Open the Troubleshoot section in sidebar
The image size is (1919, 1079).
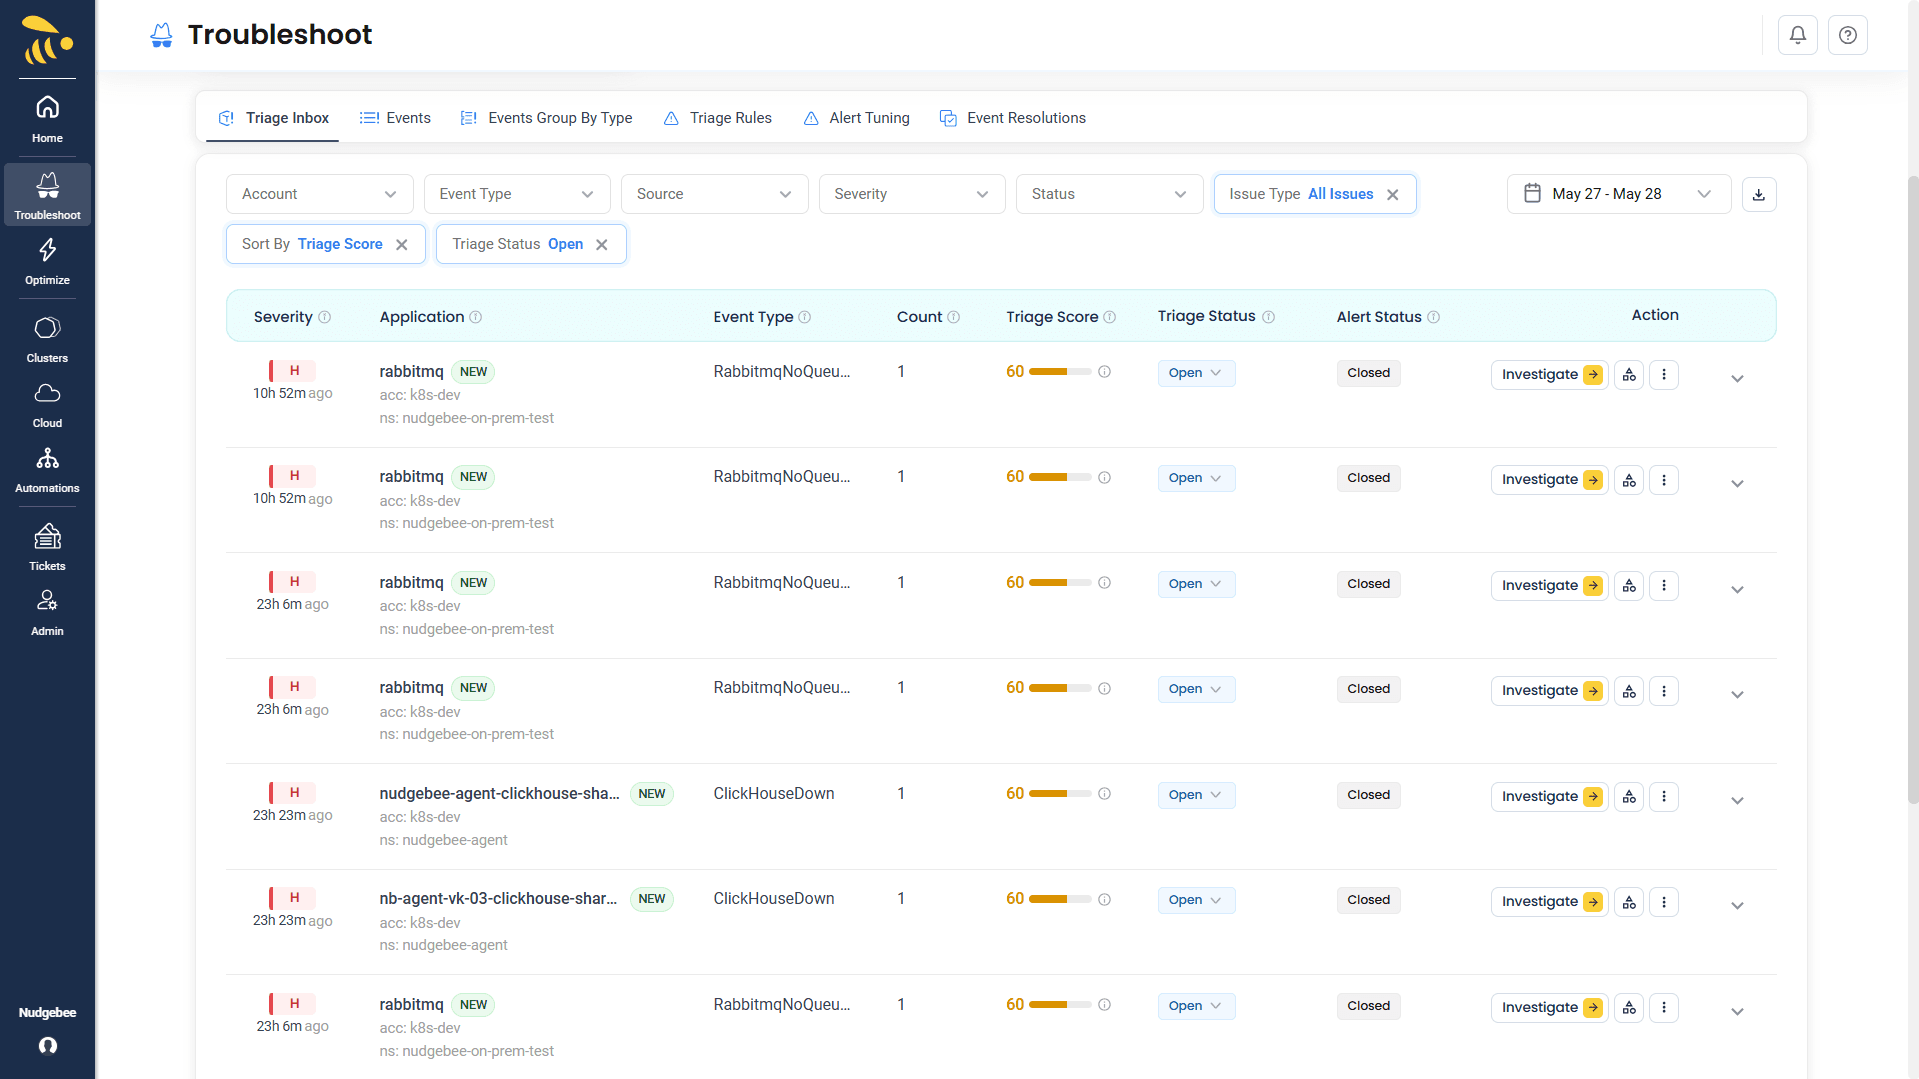(x=47, y=195)
